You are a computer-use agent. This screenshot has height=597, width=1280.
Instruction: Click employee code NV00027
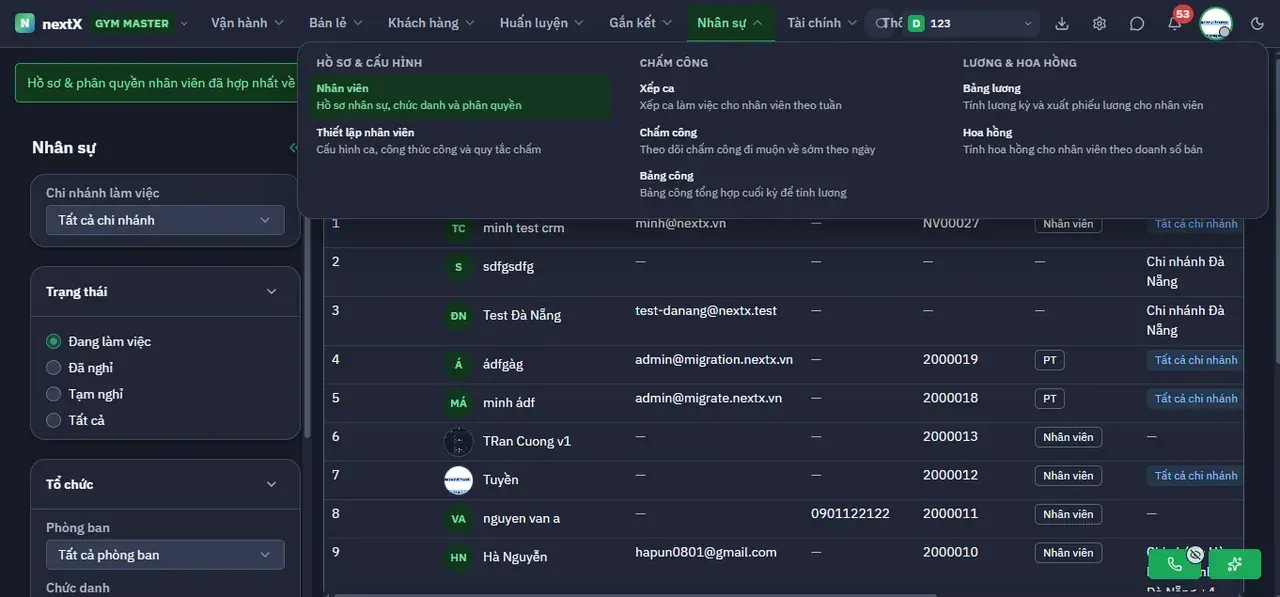coord(951,223)
